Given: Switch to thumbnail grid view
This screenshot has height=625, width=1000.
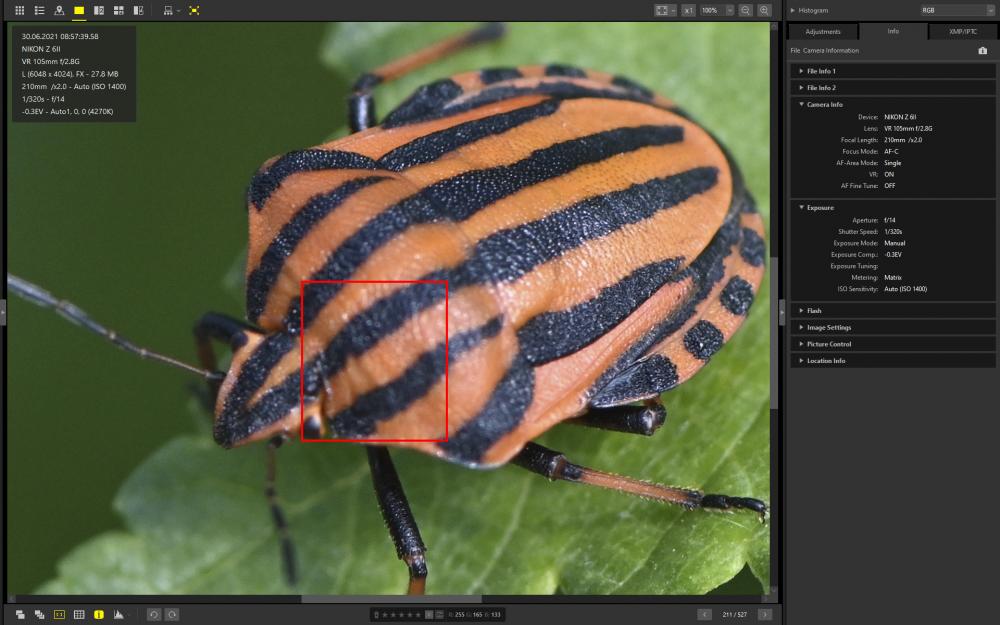Looking at the screenshot, I should (x=20, y=10).
